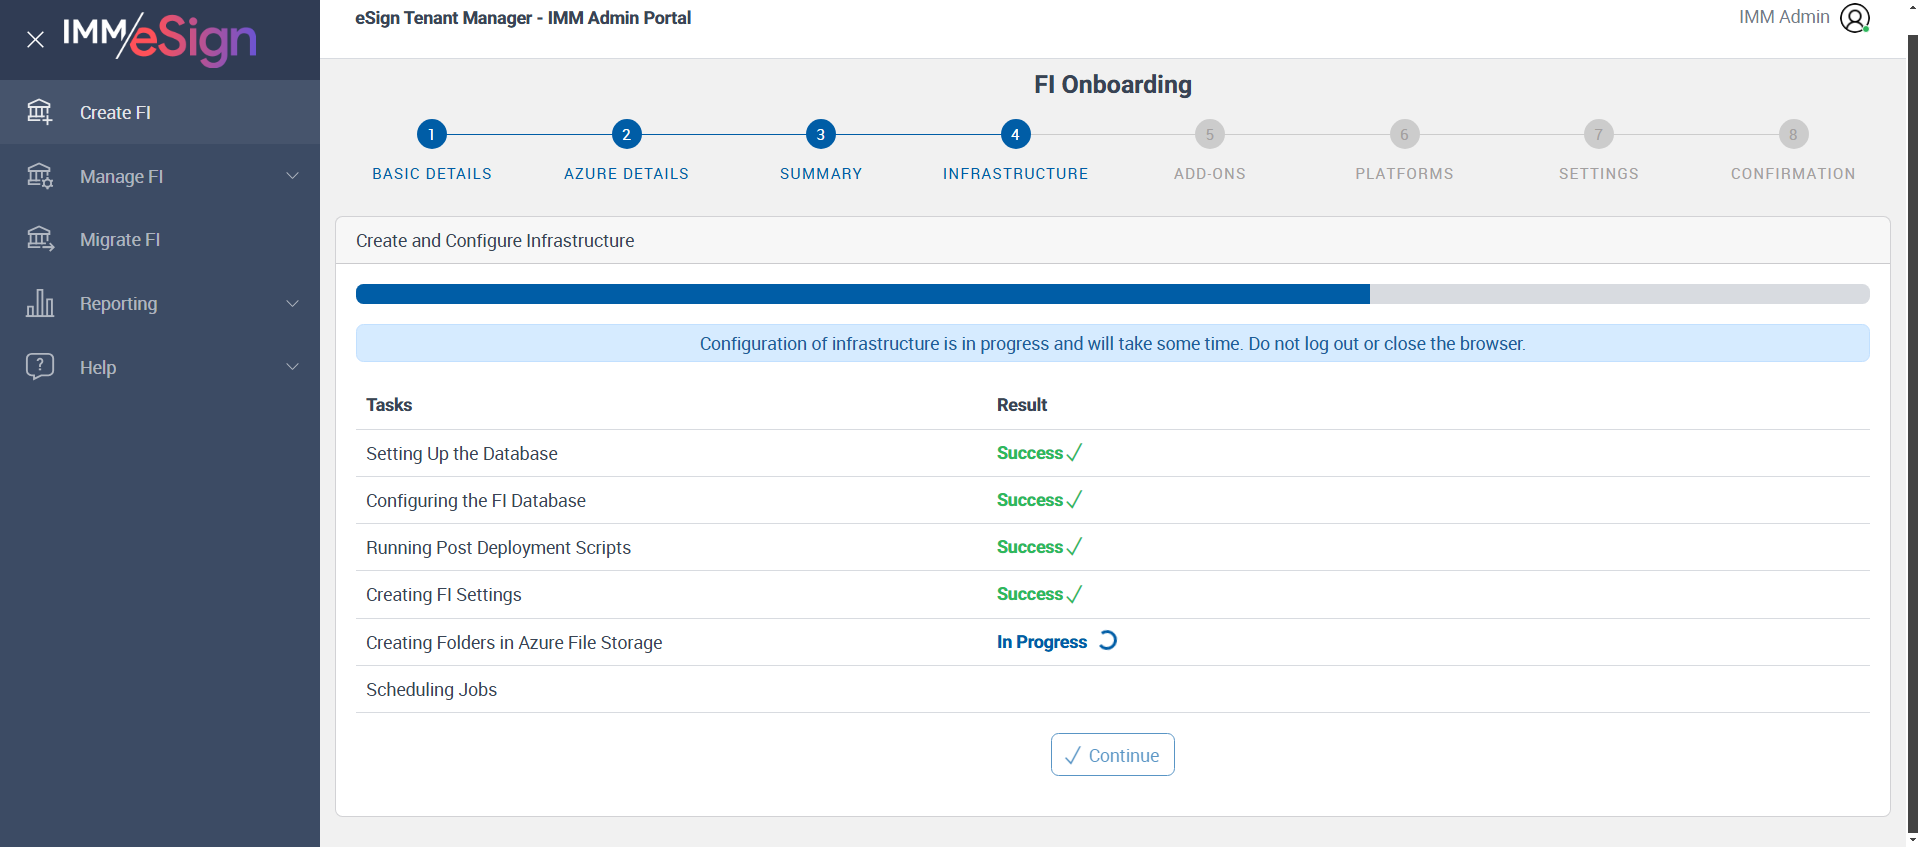Open the Migrate FI menu item
Image resolution: width=1920 pixels, height=847 pixels.
tap(120, 240)
